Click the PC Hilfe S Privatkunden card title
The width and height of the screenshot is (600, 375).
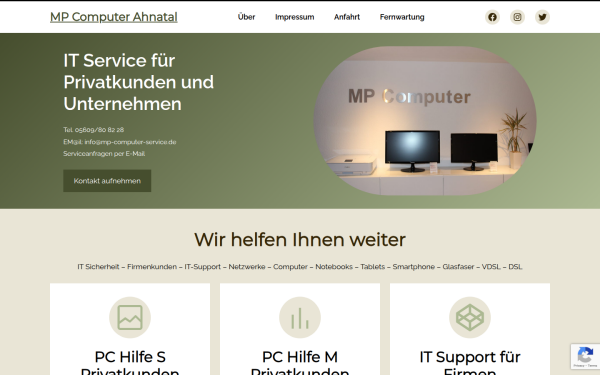(x=130, y=363)
